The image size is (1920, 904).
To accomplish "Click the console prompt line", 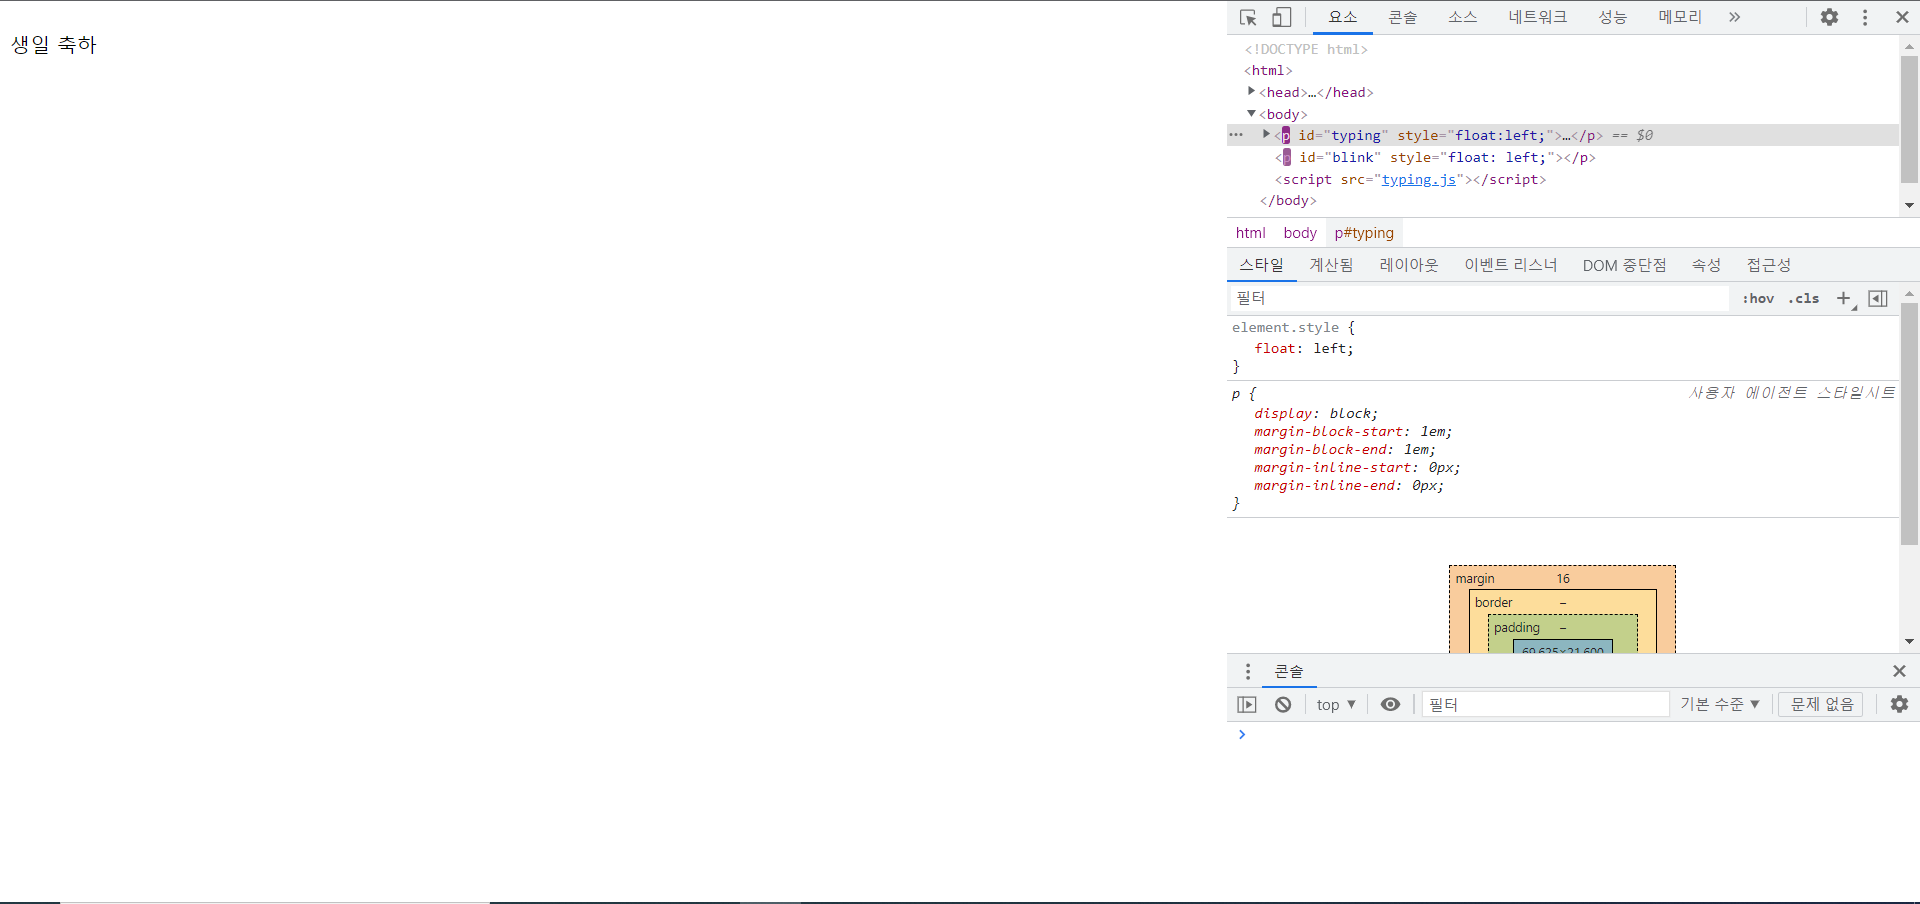I will (x=1572, y=735).
